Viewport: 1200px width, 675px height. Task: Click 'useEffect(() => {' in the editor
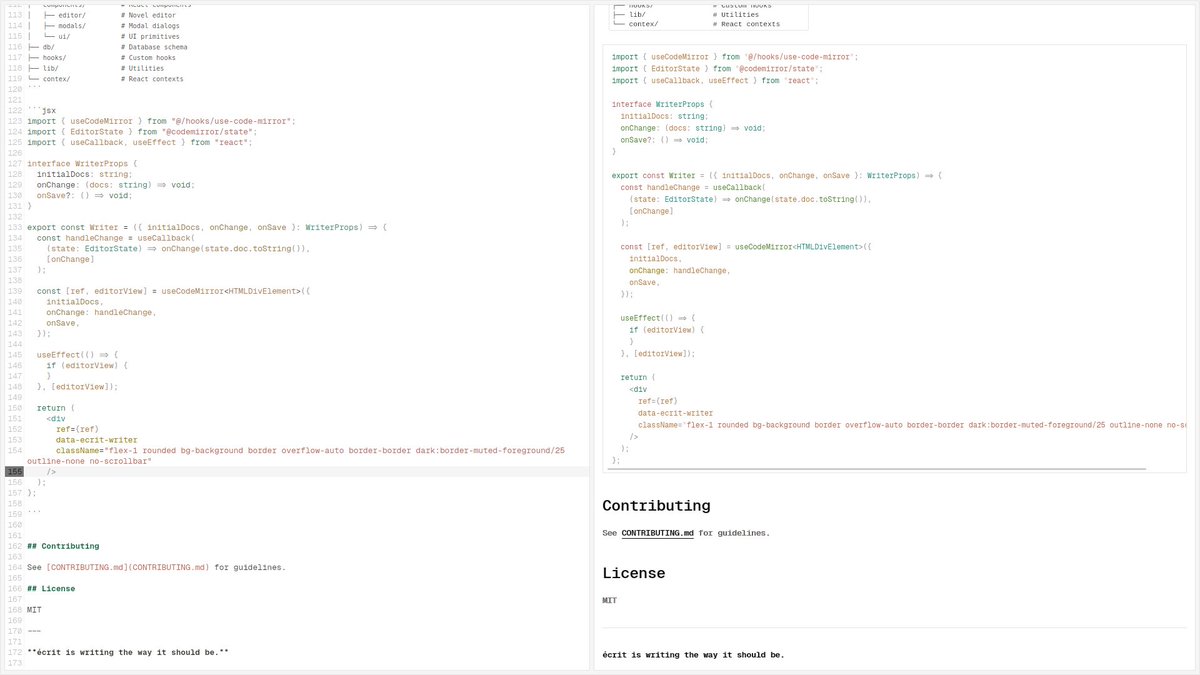[77, 354]
